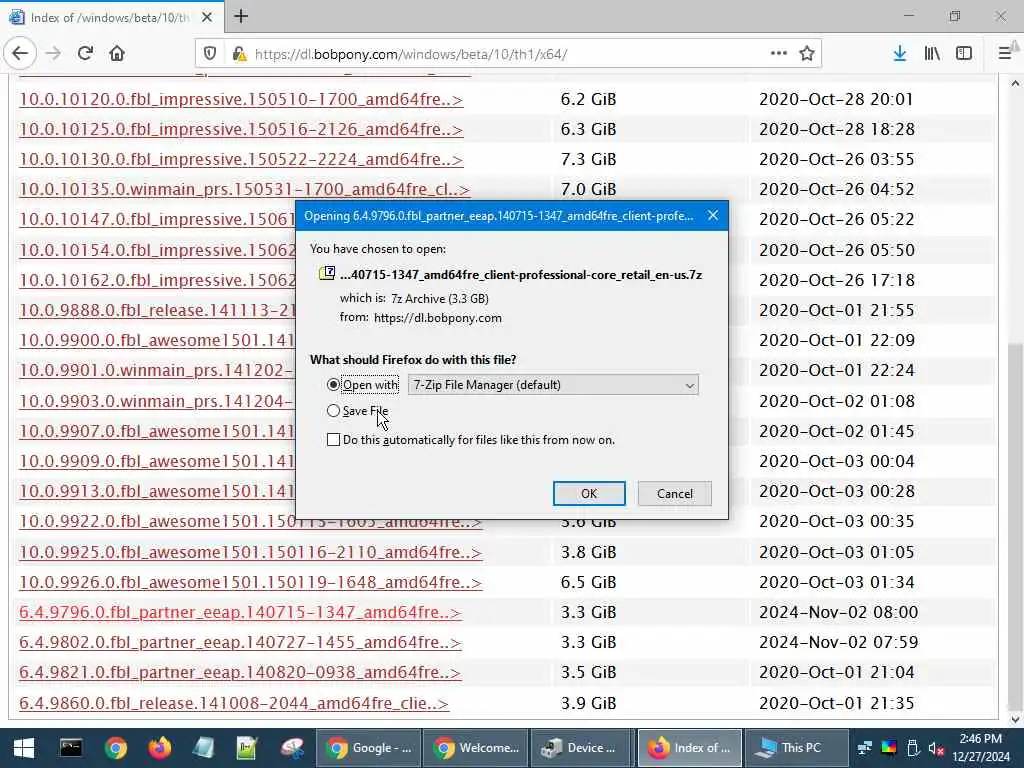The width and height of the screenshot is (1024, 768).
Task: View the site security padlock warning
Action: [x=239, y=54]
